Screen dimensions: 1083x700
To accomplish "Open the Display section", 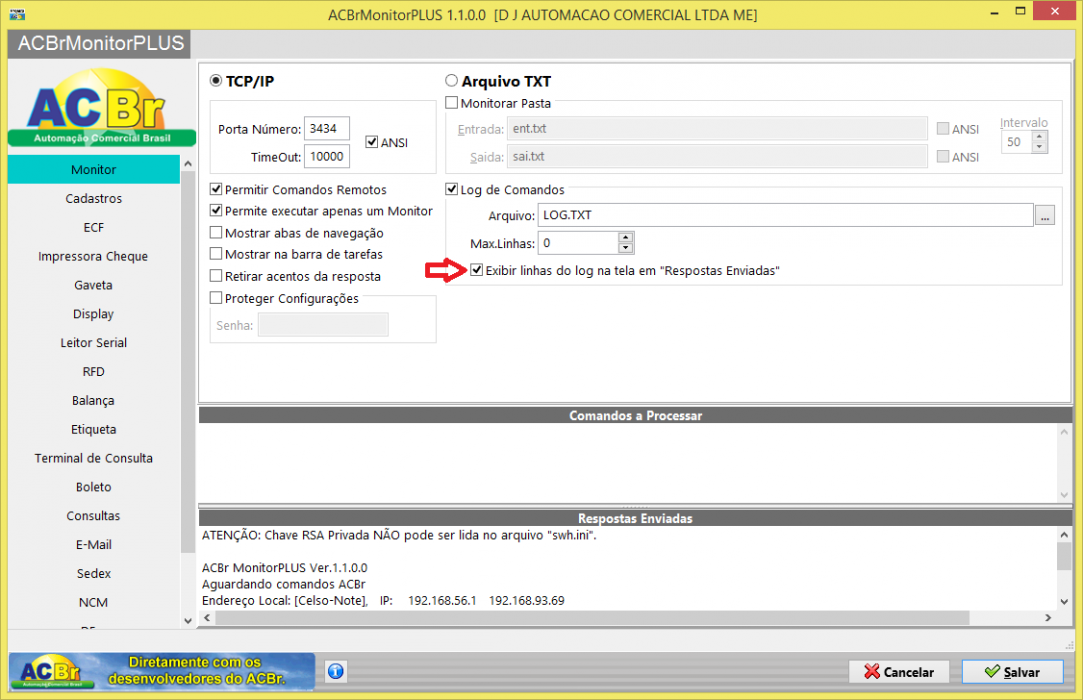I will pos(94,314).
